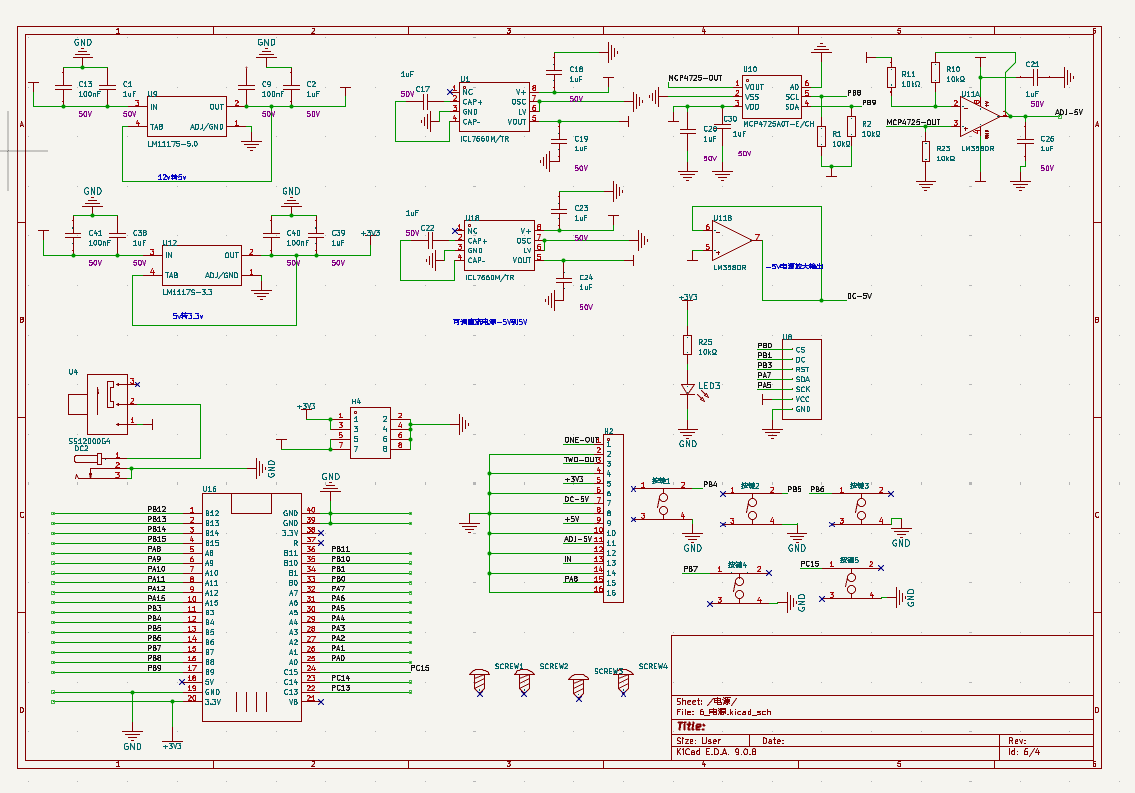The image size is (1135, 793).
Task: Select the U12 LM1117S-3.3 regulator body
Action: [x=202, y=266]
